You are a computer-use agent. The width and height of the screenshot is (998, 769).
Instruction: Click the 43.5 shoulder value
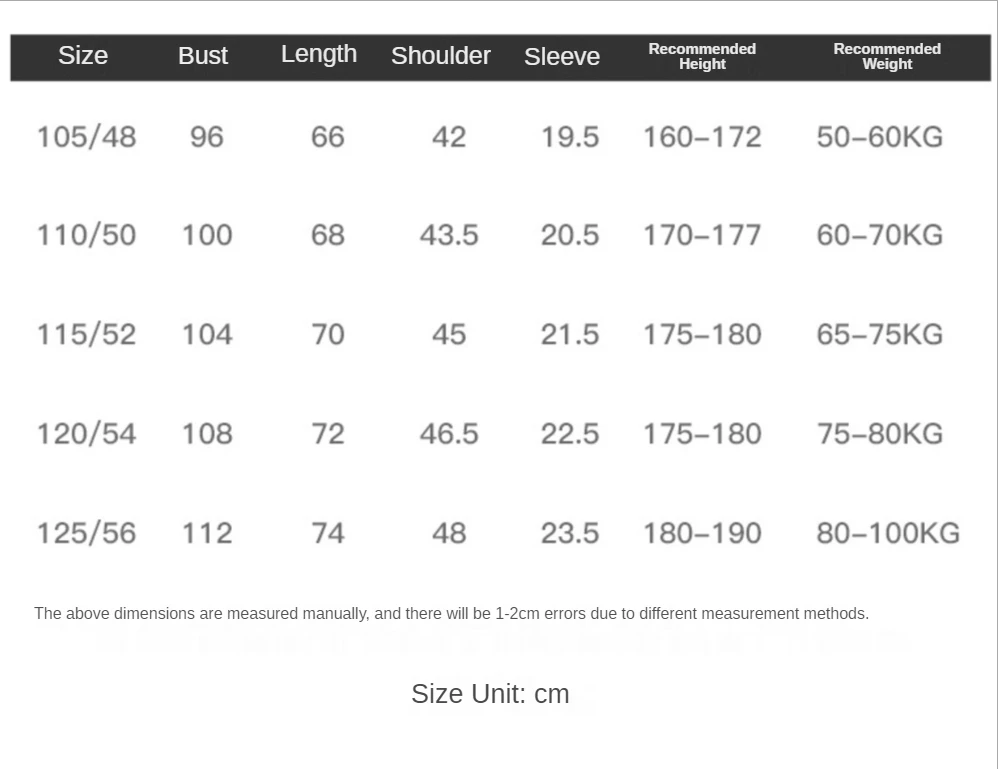(449, 235)
